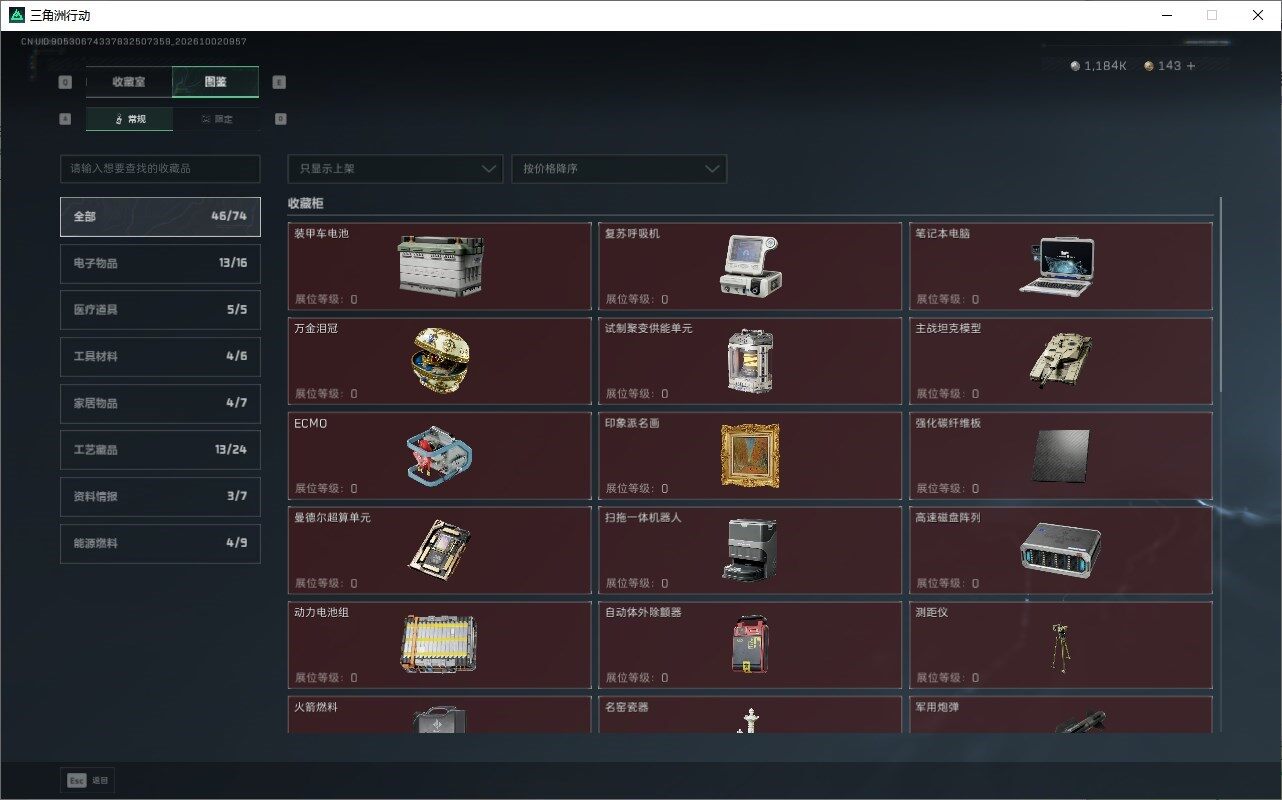Click the 测距仪 rangefinder tripod icon
1282x800 pixels.
pos(1059,646)
